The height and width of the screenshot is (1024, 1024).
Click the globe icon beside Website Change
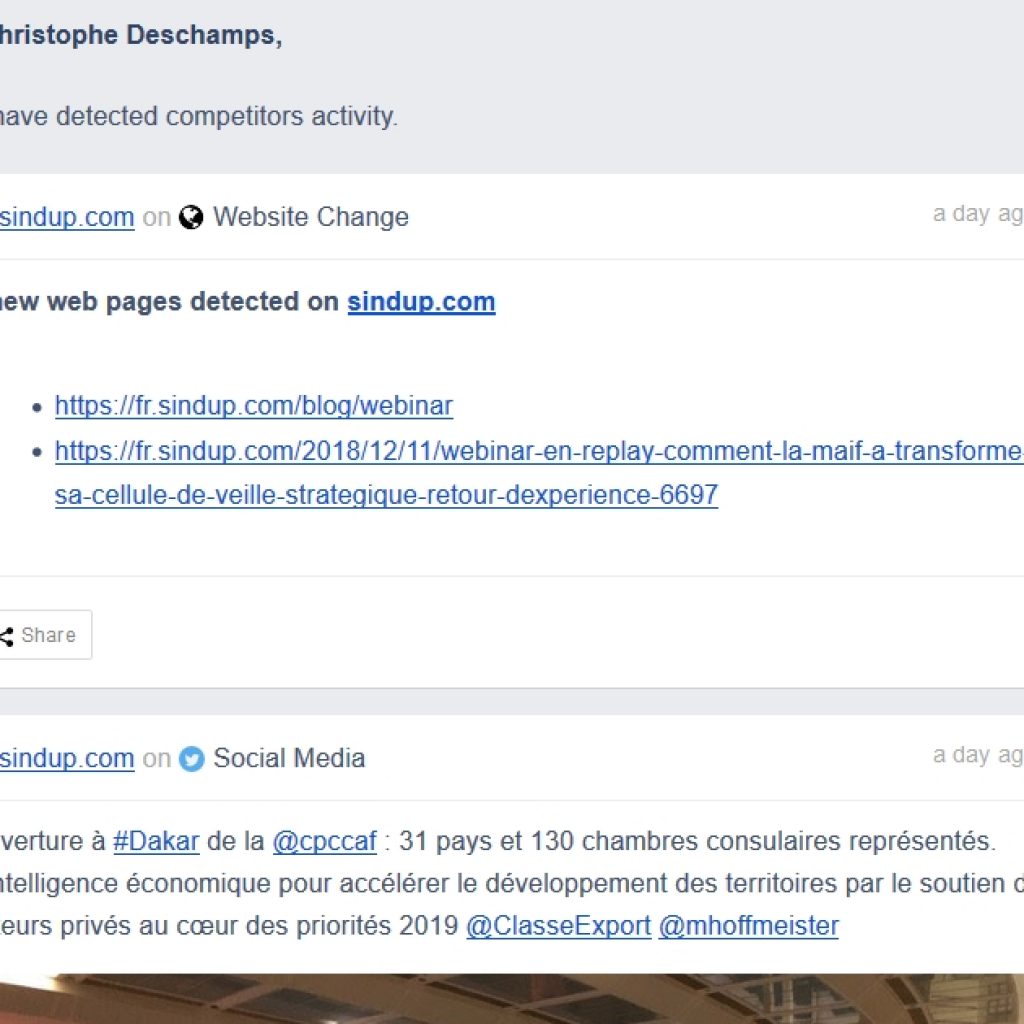191,217
